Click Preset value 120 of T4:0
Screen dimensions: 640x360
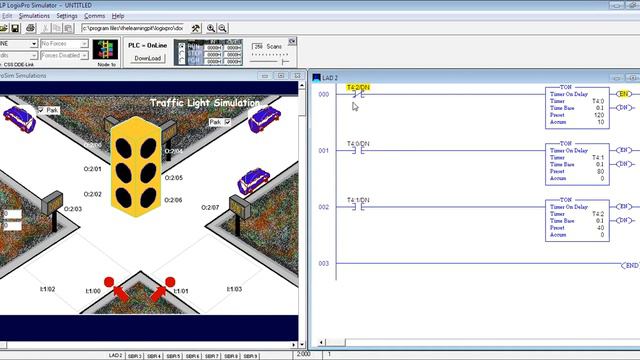coord(599,115)
